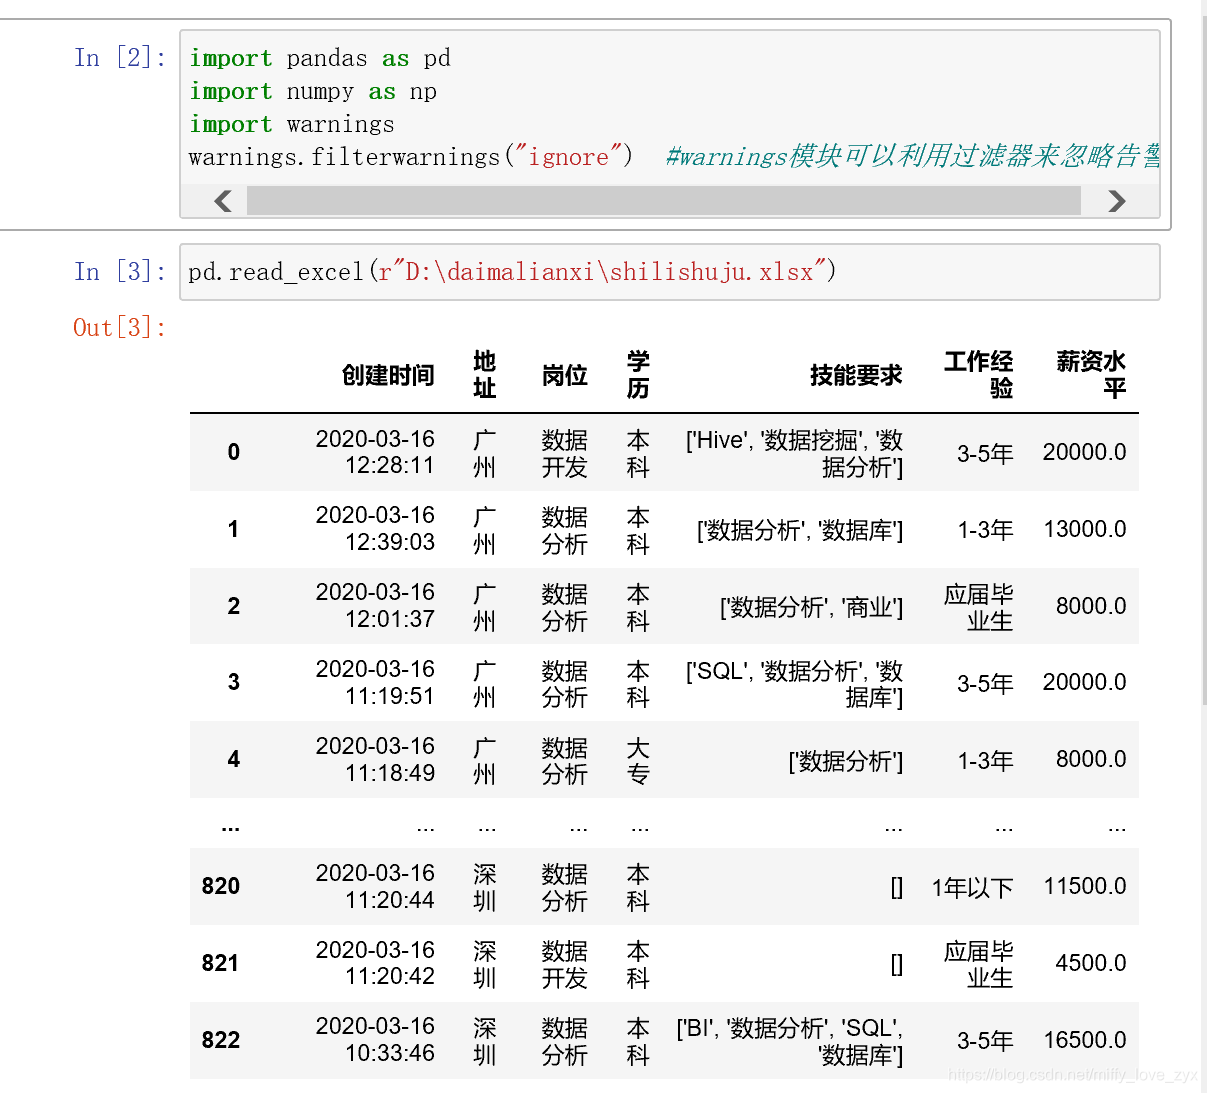Click the salary value 13000.0
The height and width of the screenshot is (1093, 1207).
coord(1085,529)
